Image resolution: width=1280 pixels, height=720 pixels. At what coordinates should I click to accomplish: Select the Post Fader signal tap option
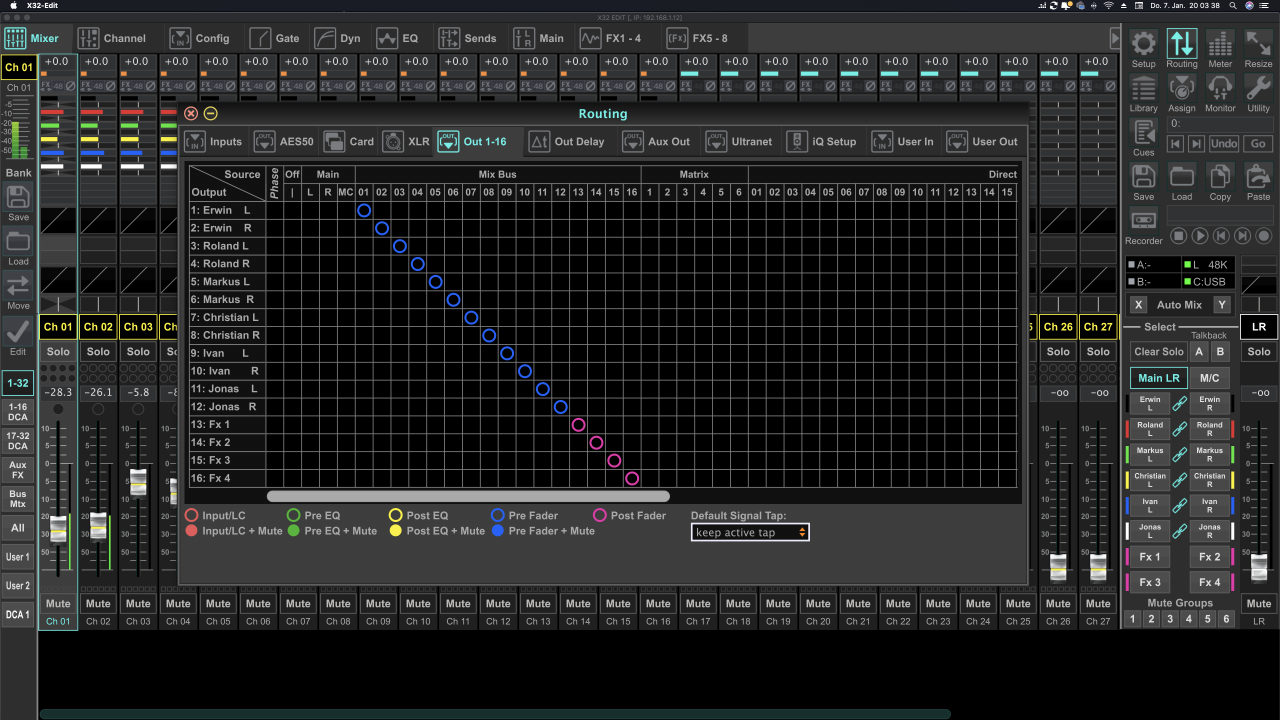629,516
